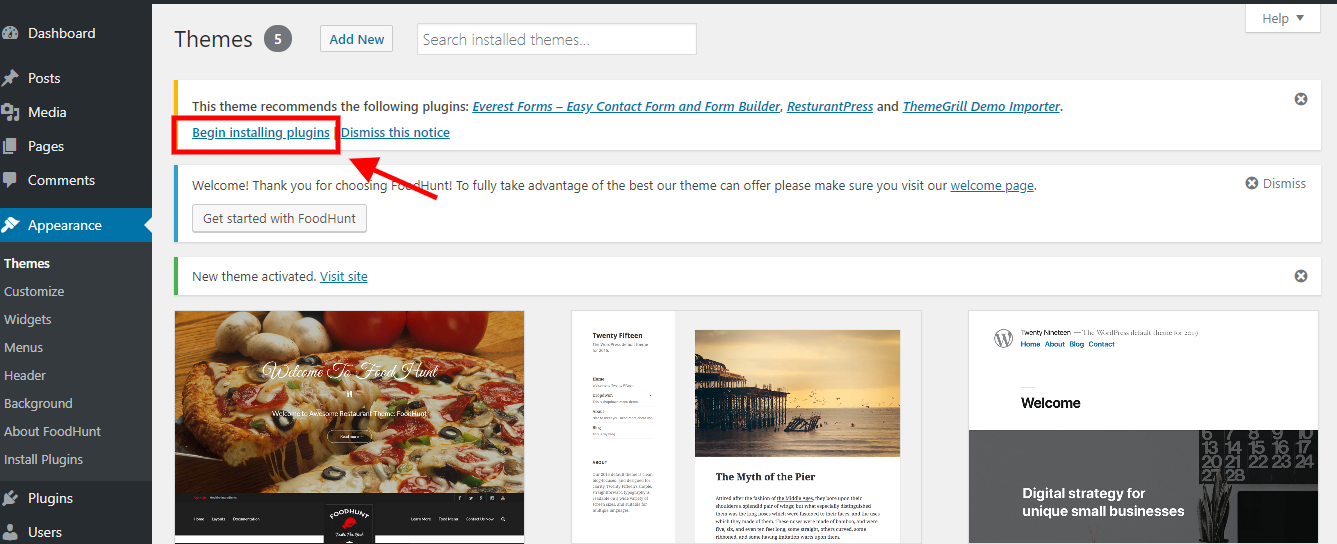Click the Pages icon in sidebar
The width and height of the screenshot is (1337, 544).
11,146
